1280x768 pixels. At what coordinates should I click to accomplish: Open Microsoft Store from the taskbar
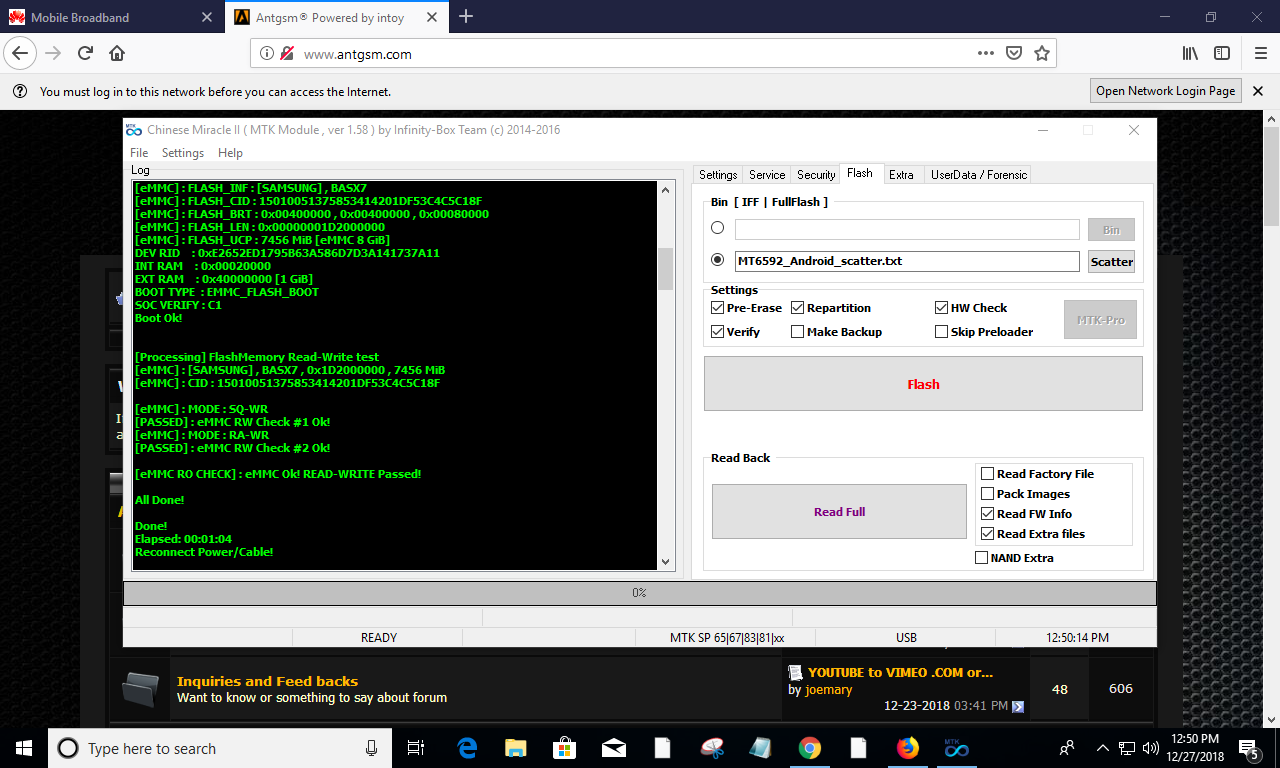click(x=565, y=748)
